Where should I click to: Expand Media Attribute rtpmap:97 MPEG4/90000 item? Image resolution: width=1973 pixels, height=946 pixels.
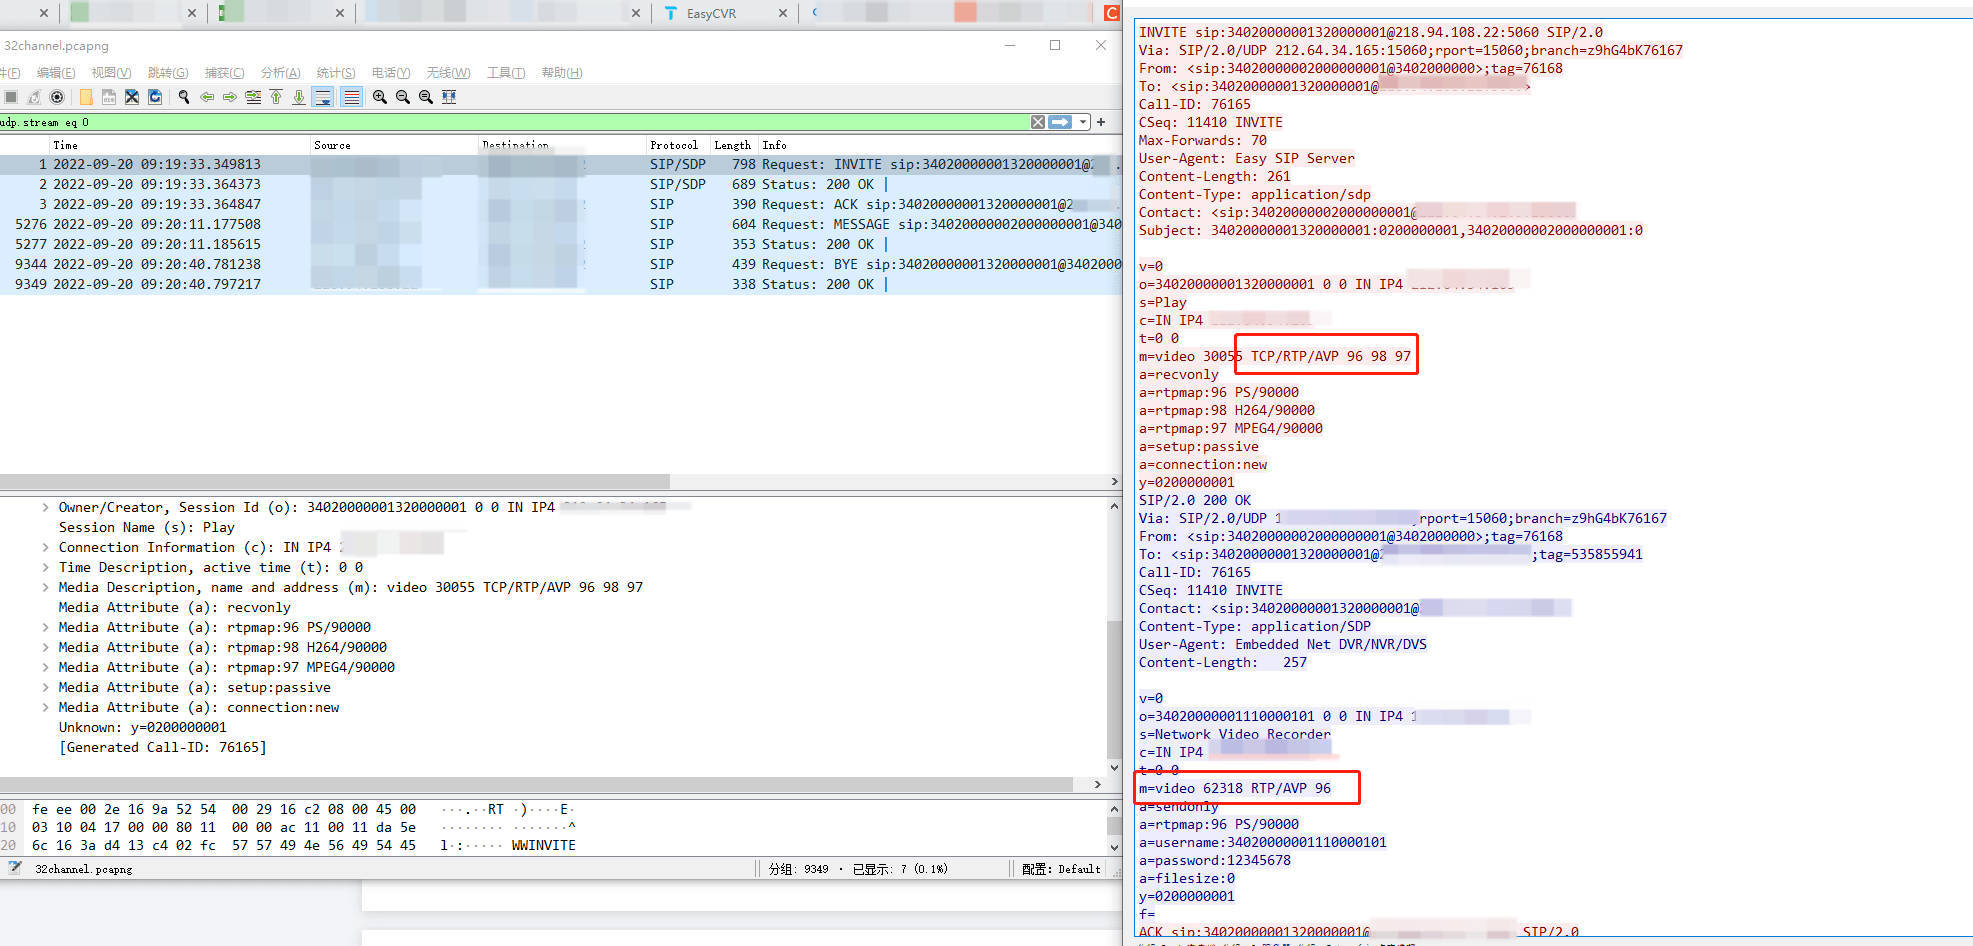tap(45, 667)
